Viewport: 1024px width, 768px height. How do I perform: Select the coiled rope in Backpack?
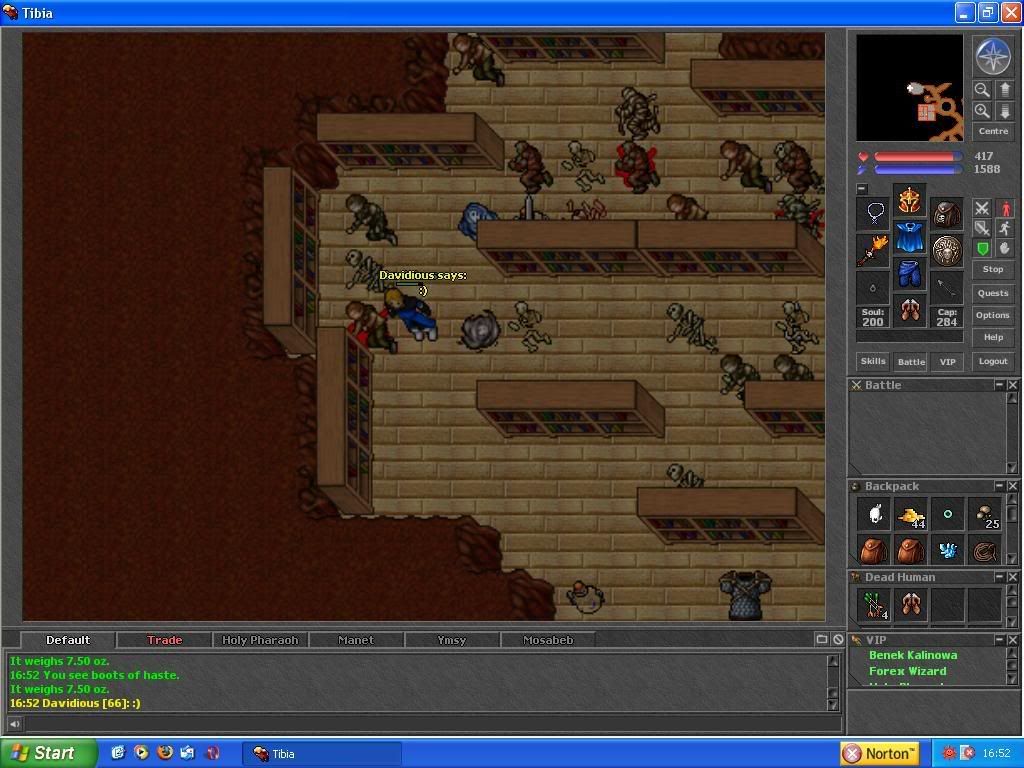pos(985,550)
